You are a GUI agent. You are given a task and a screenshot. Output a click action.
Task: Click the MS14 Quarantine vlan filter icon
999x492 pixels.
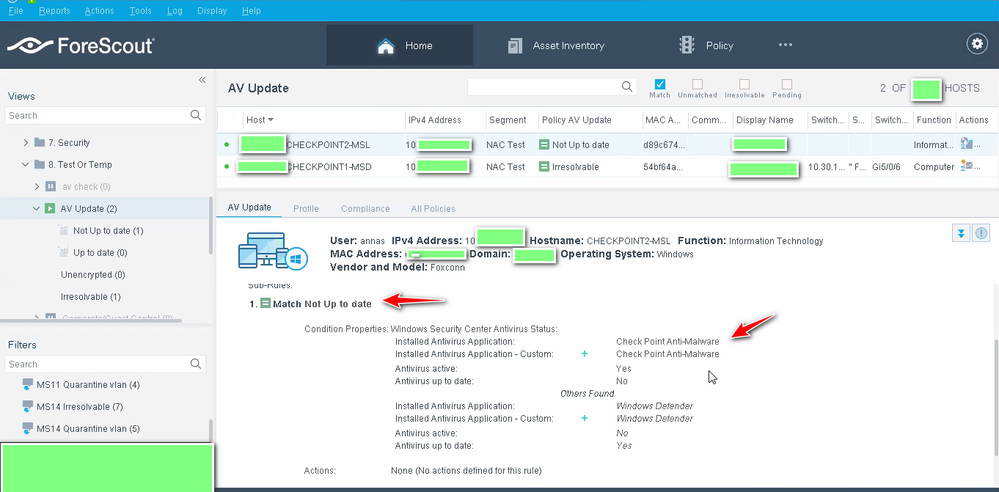coord(27,428)
